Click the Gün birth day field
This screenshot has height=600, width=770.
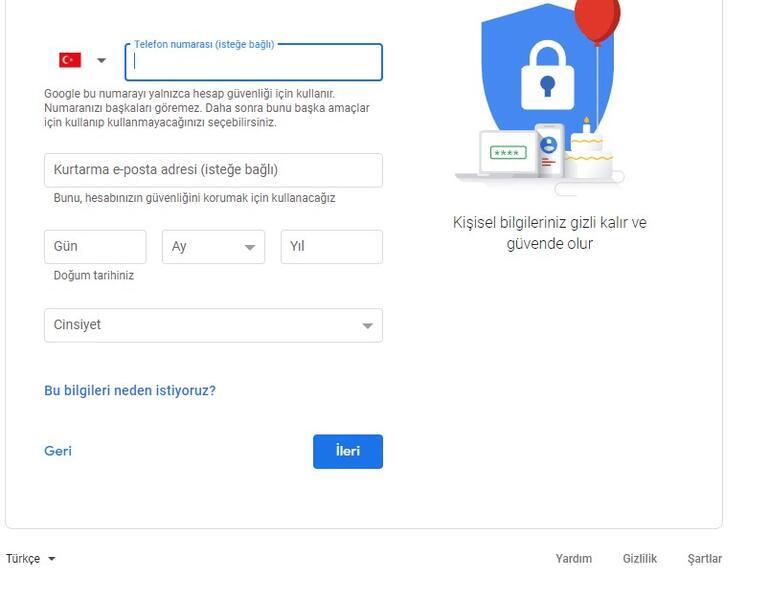pos(95,247)
